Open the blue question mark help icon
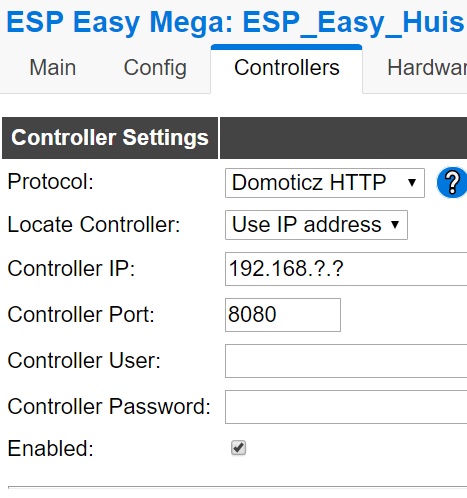The height and width of the screenshot is (498, 467). [452, 182]
